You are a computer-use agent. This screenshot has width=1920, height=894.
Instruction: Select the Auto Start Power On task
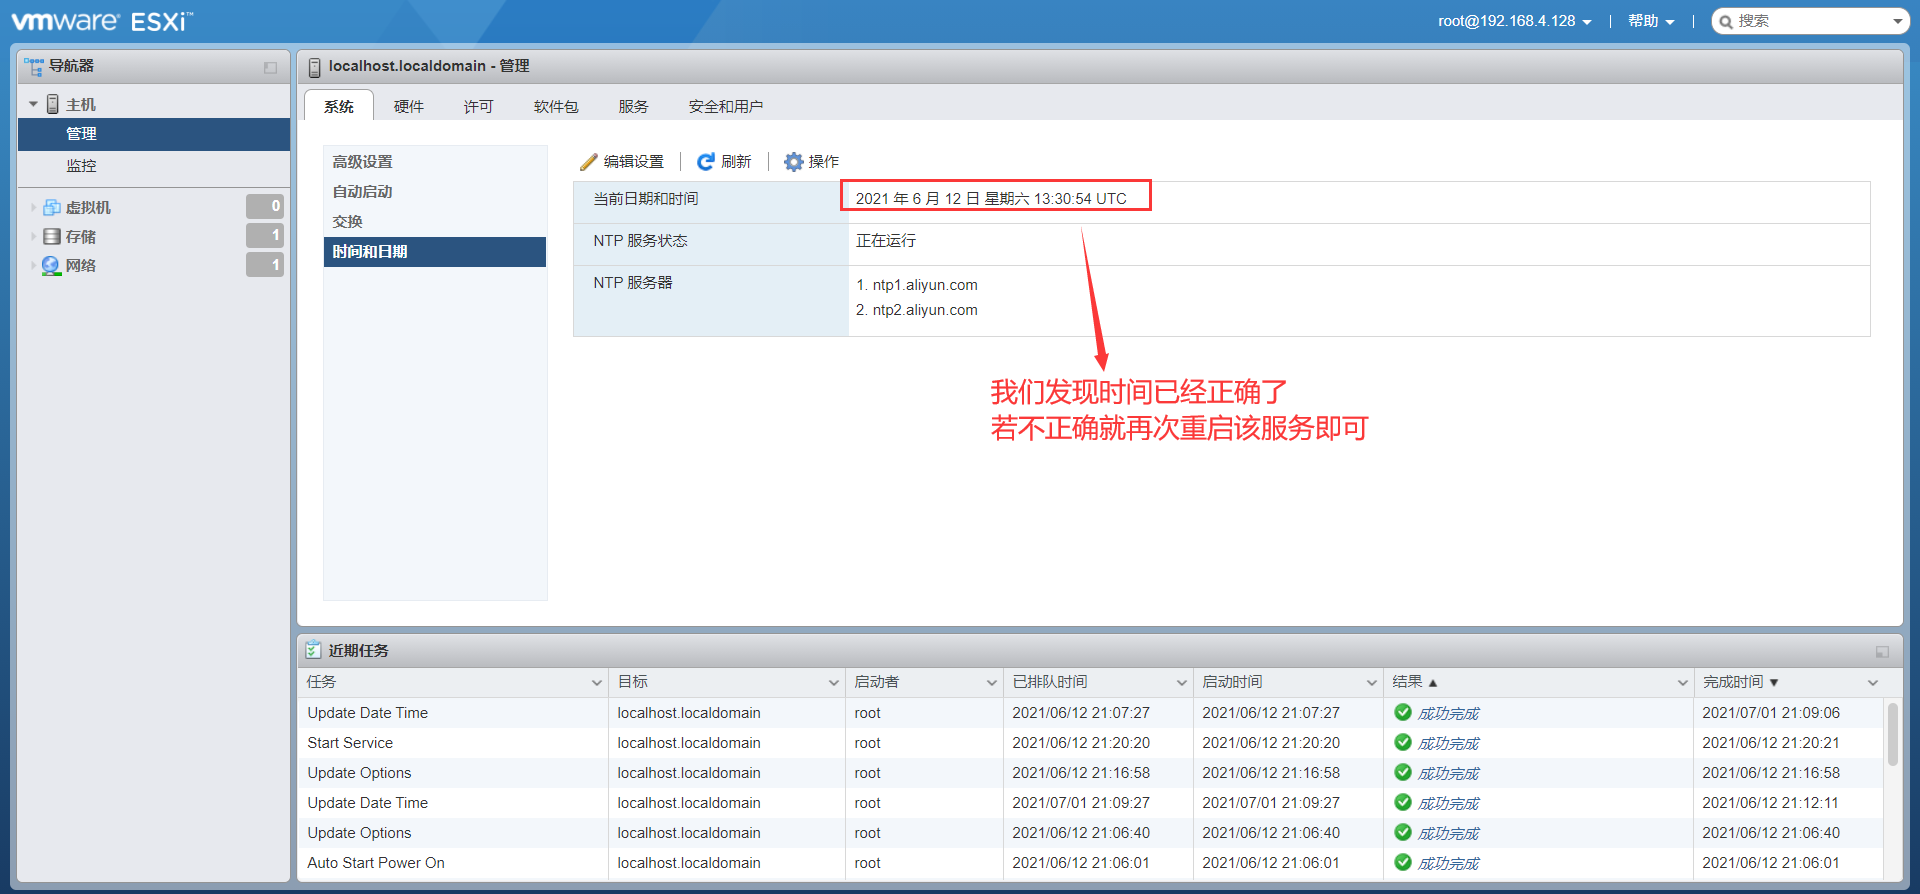(x=1092, y=863)
